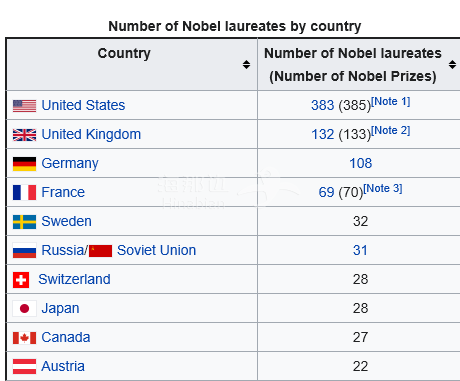This screenshot has height=381, width=460.
Task: Click the United States flag icon
Action: pos(24,106)
